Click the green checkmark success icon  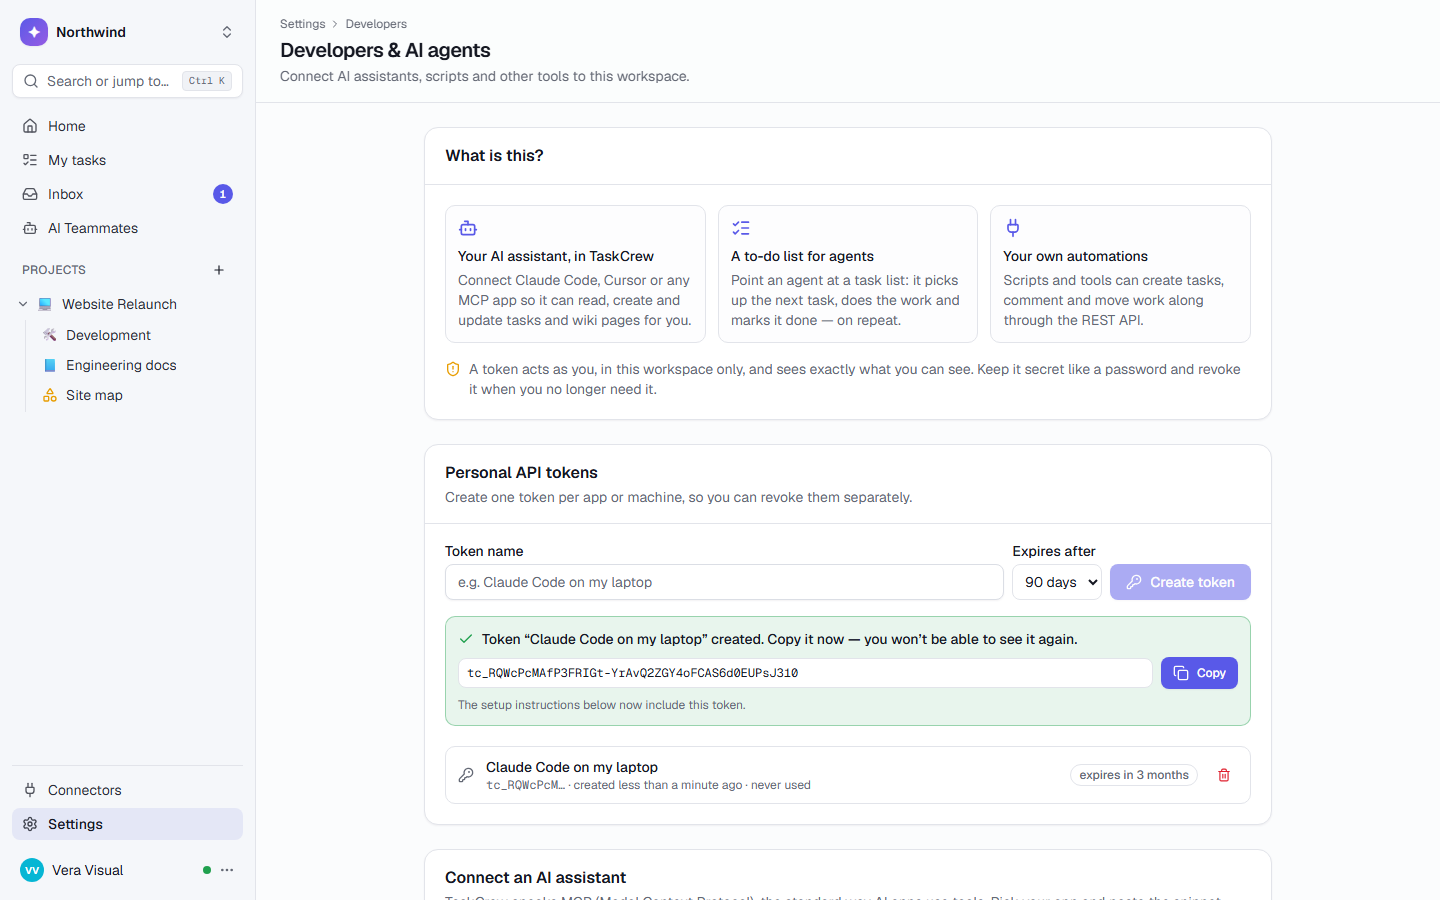[x=466, y=639]
